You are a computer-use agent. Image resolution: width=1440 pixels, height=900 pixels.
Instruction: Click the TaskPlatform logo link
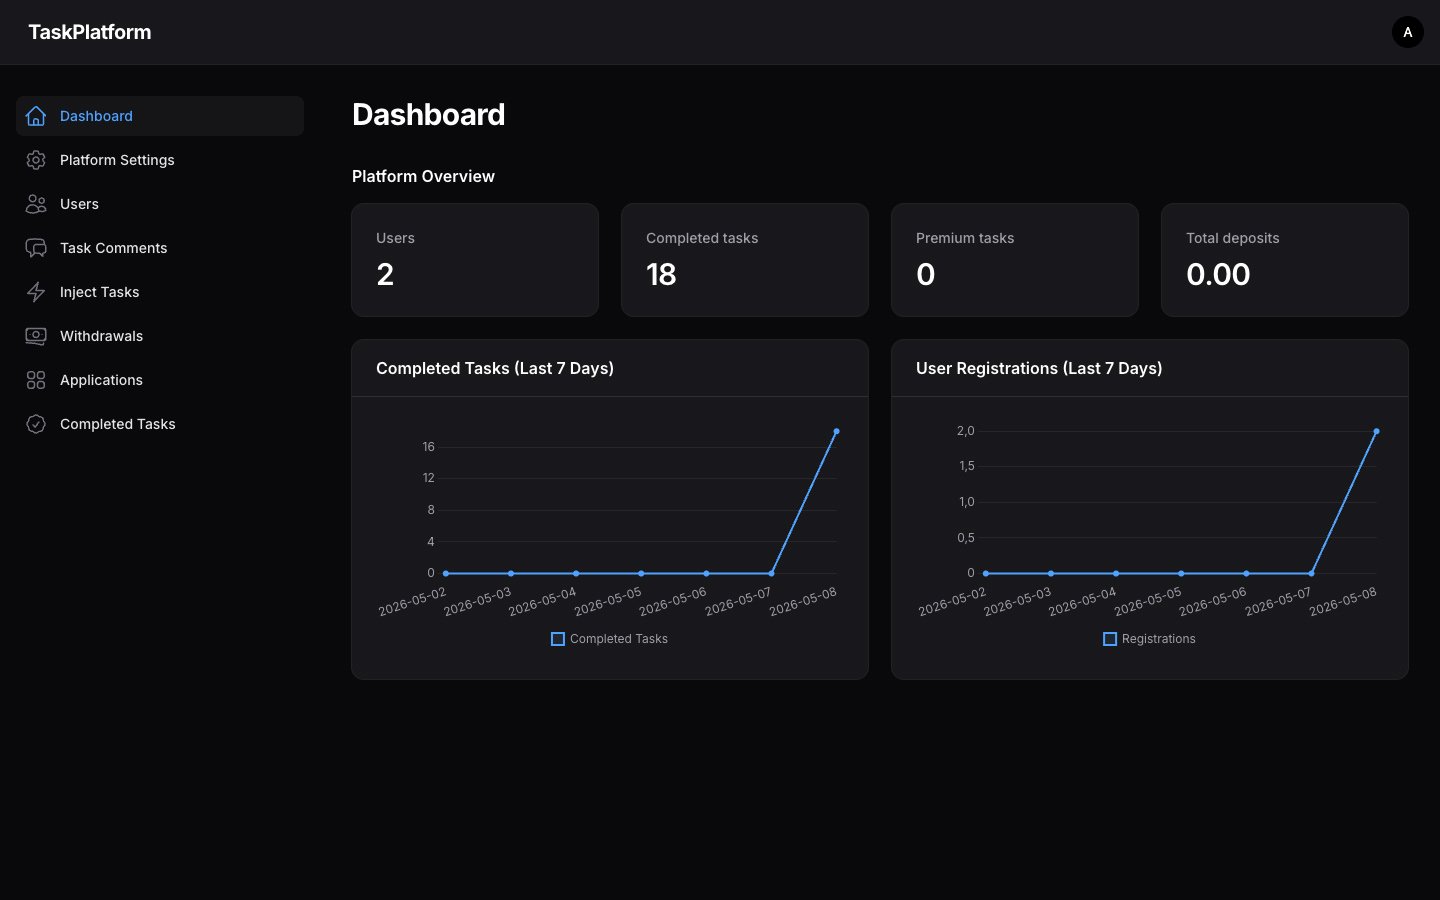point(90,32)
